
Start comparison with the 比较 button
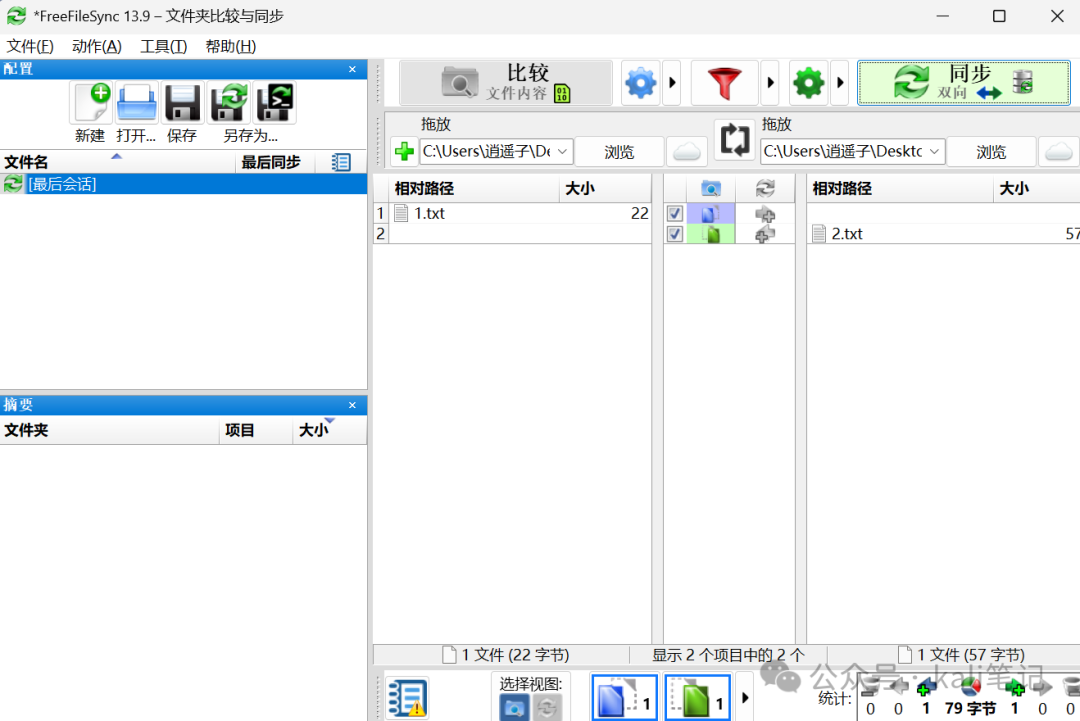click(x=506, y=83)
